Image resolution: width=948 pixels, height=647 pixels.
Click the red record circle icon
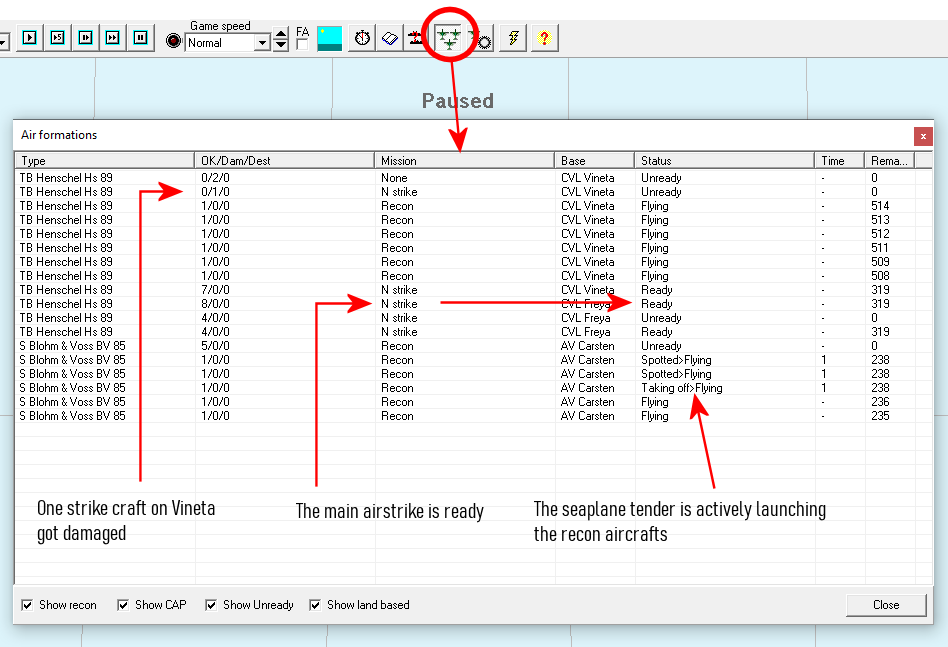coord(174,42)
